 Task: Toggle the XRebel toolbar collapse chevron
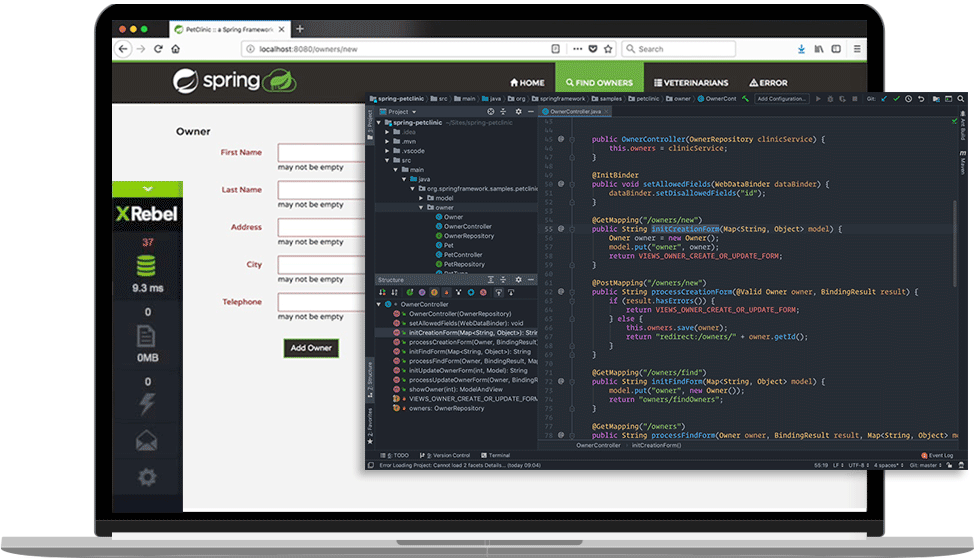pos(147,188)
